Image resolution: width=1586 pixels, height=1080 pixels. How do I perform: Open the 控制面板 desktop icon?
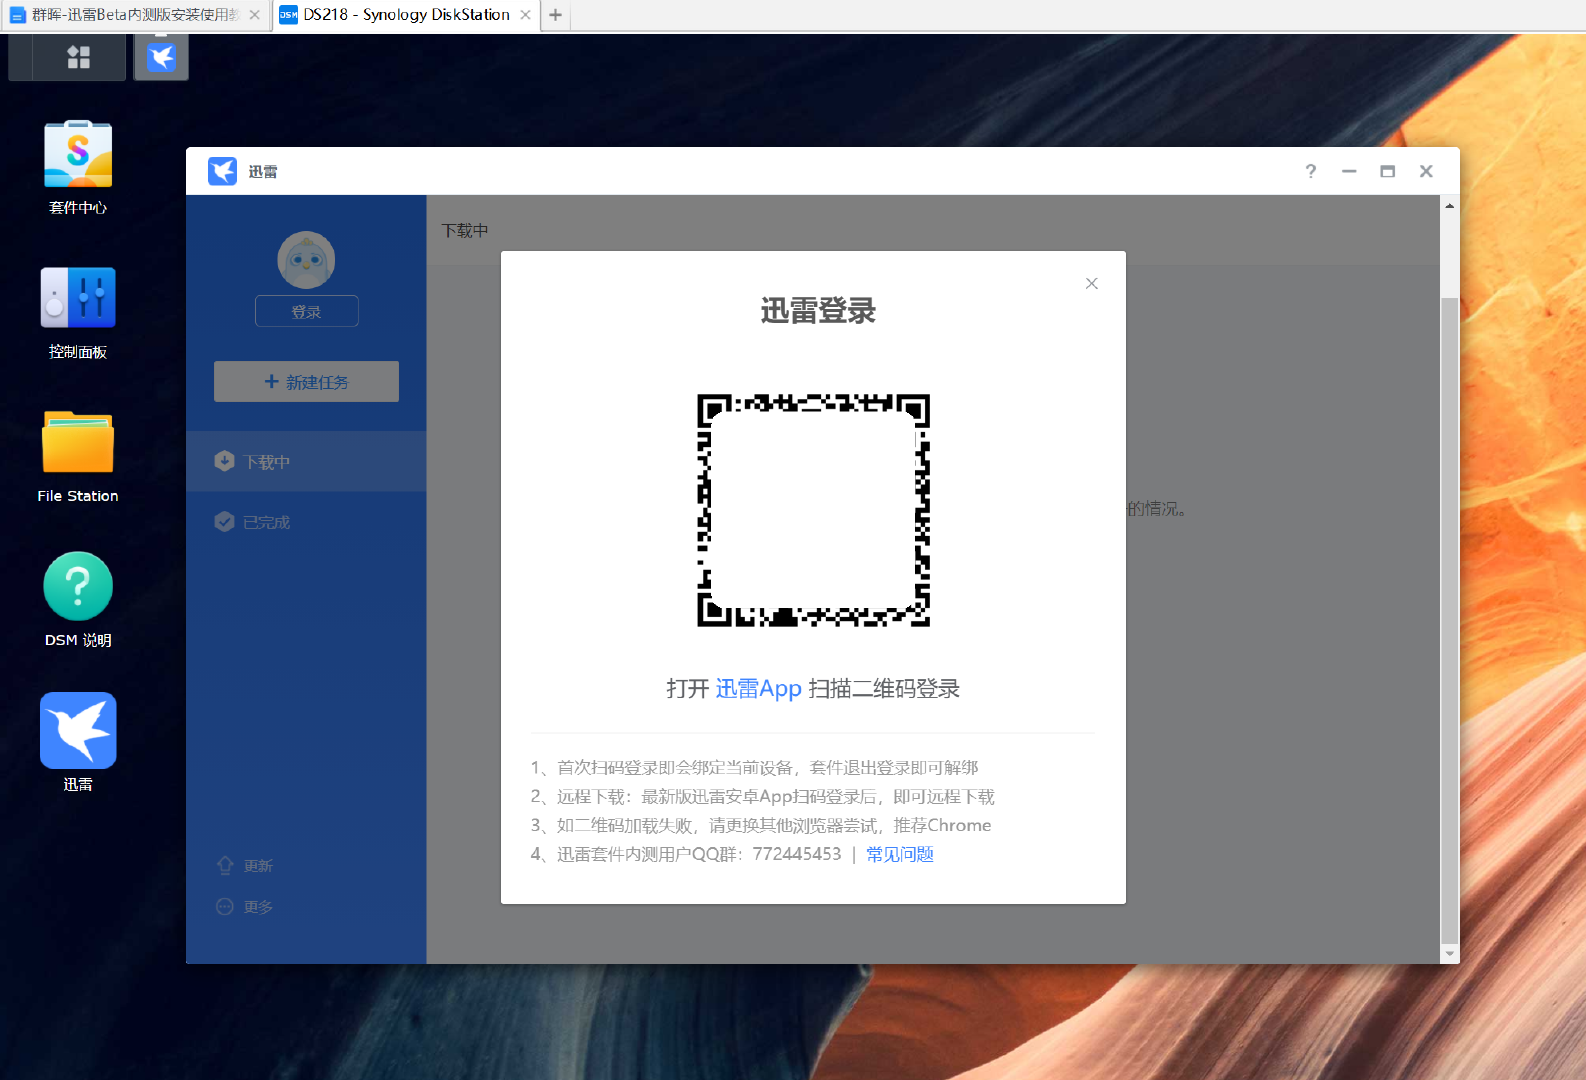click(x=78, y=313)
